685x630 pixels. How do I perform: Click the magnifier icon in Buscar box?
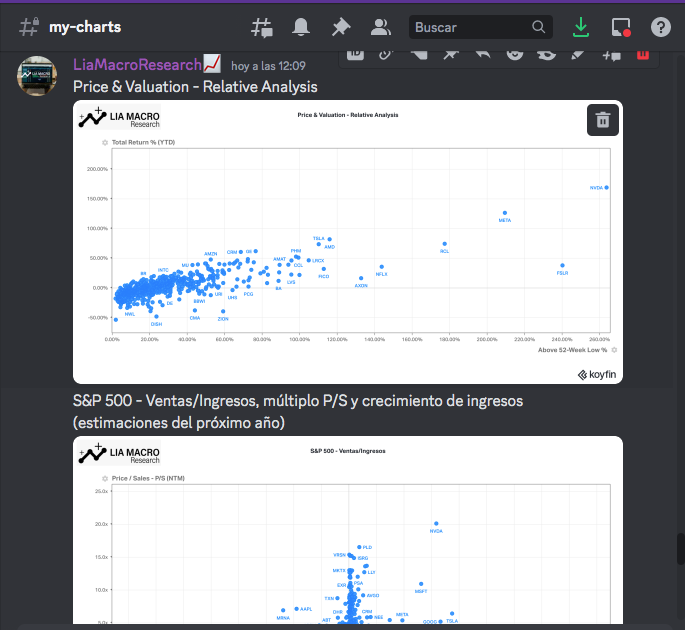pyautogui.click(x=539, y=27)
